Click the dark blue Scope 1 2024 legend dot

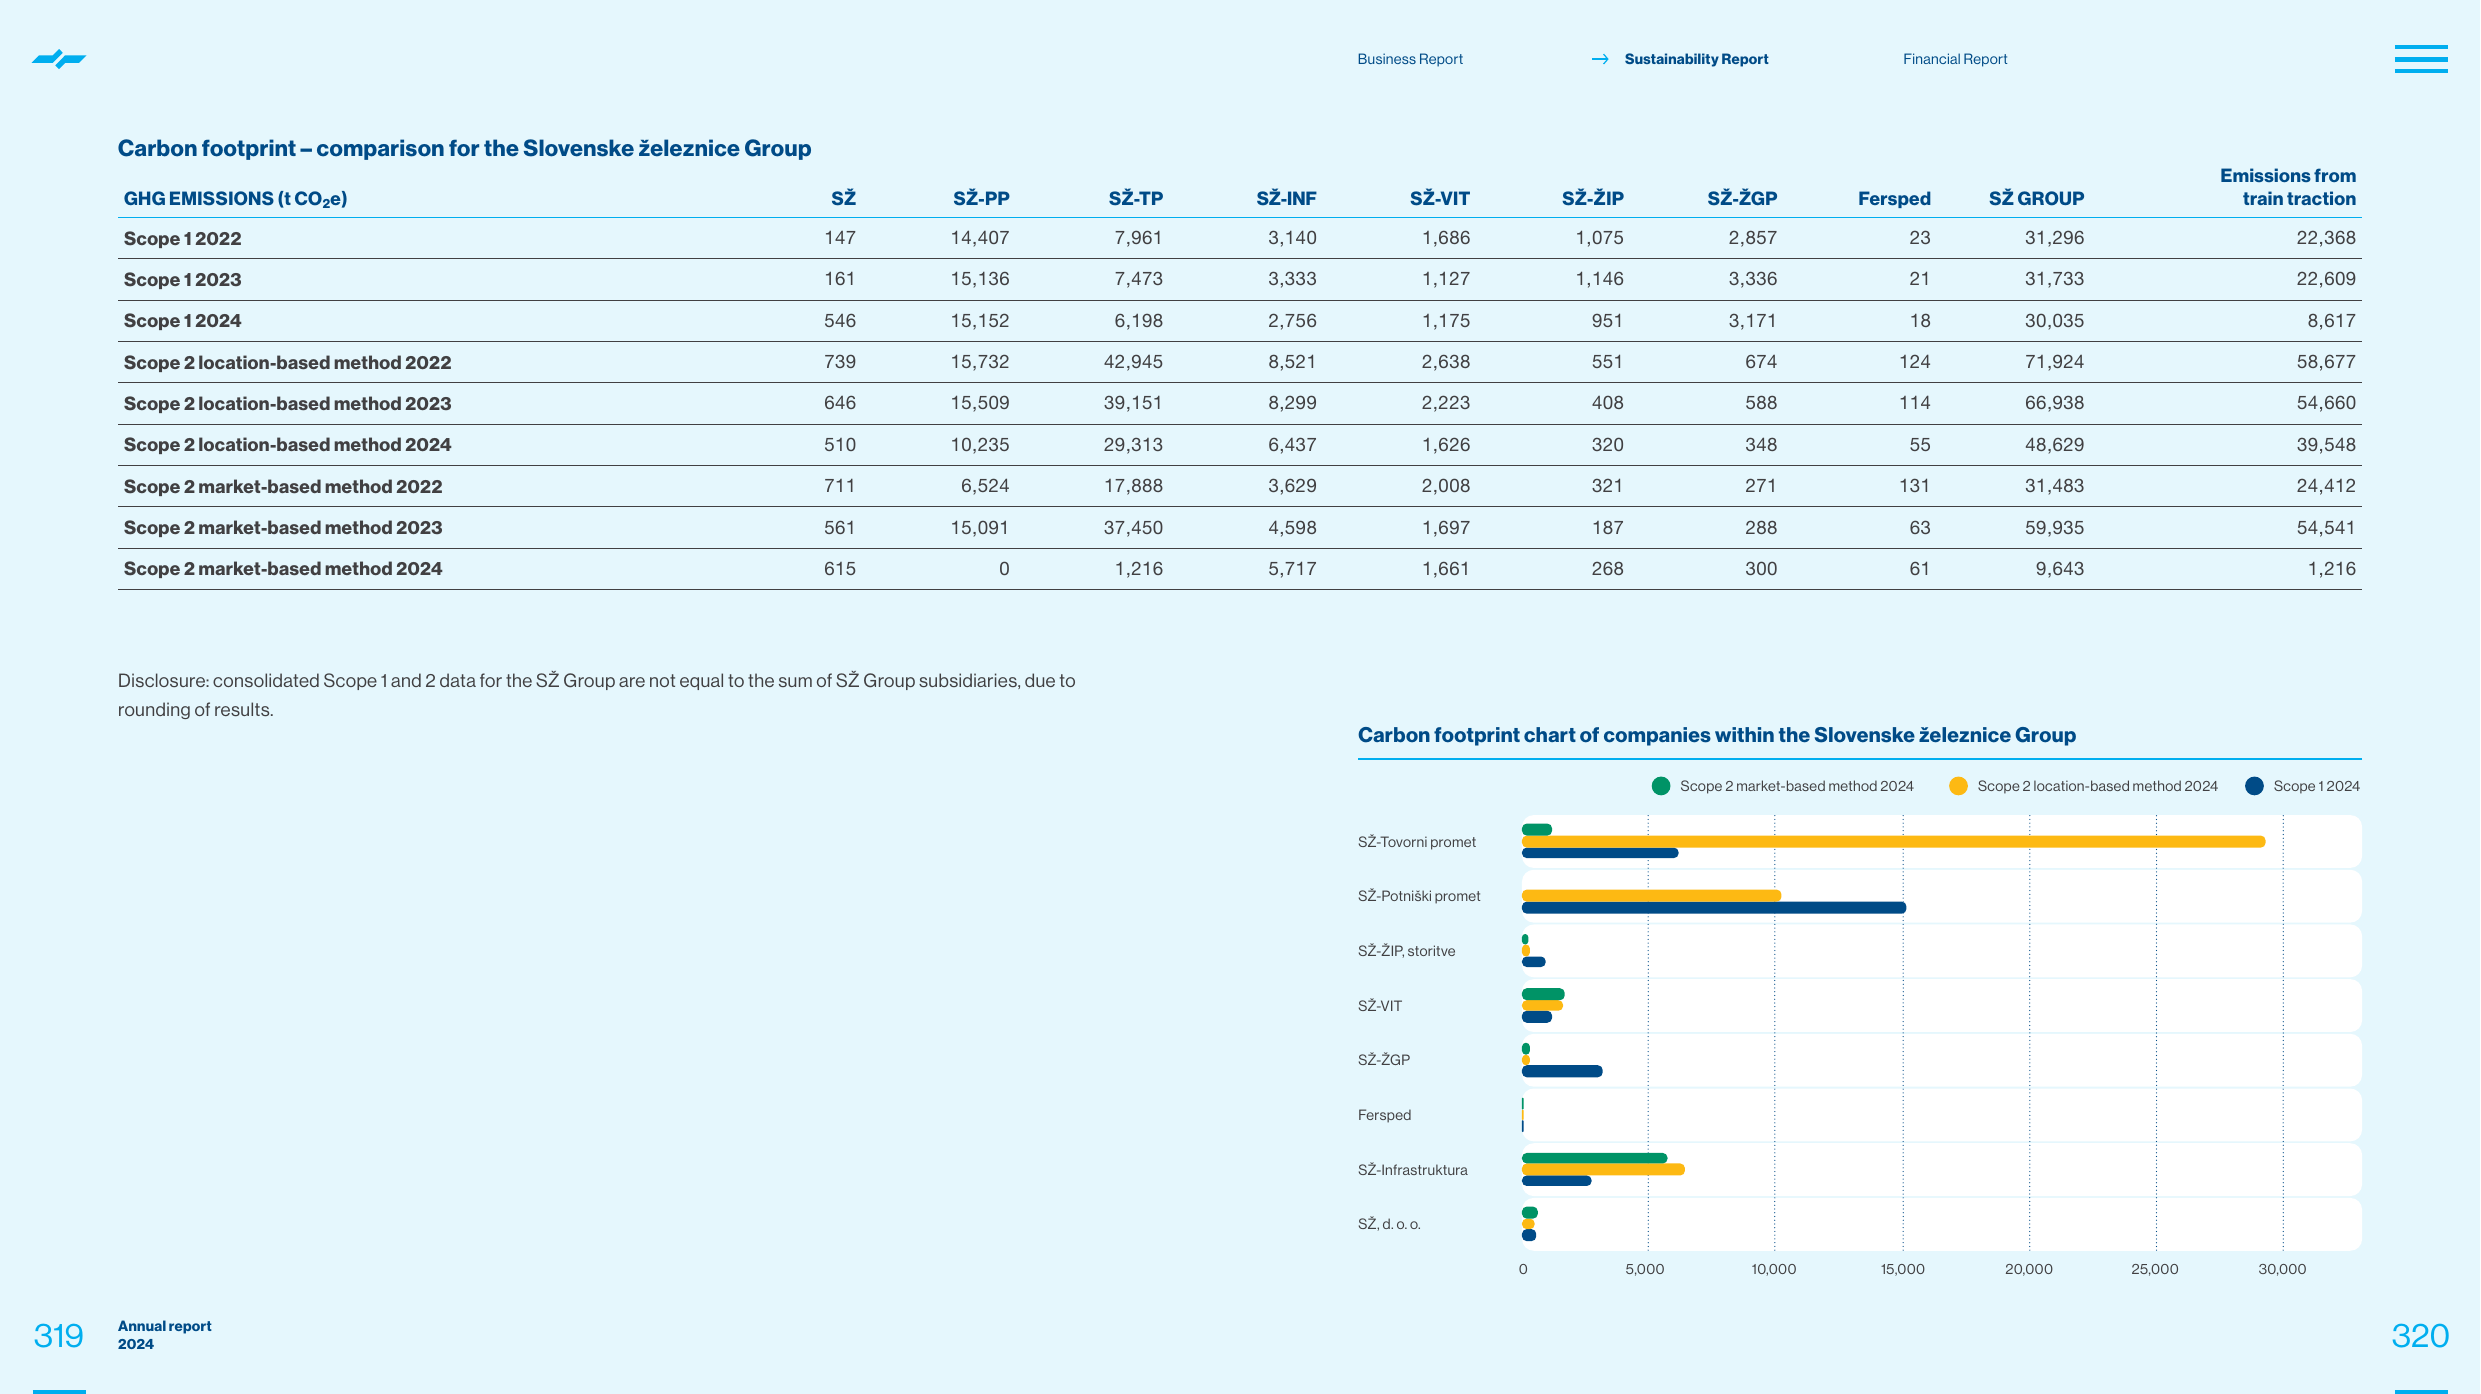click(2254, 786)
